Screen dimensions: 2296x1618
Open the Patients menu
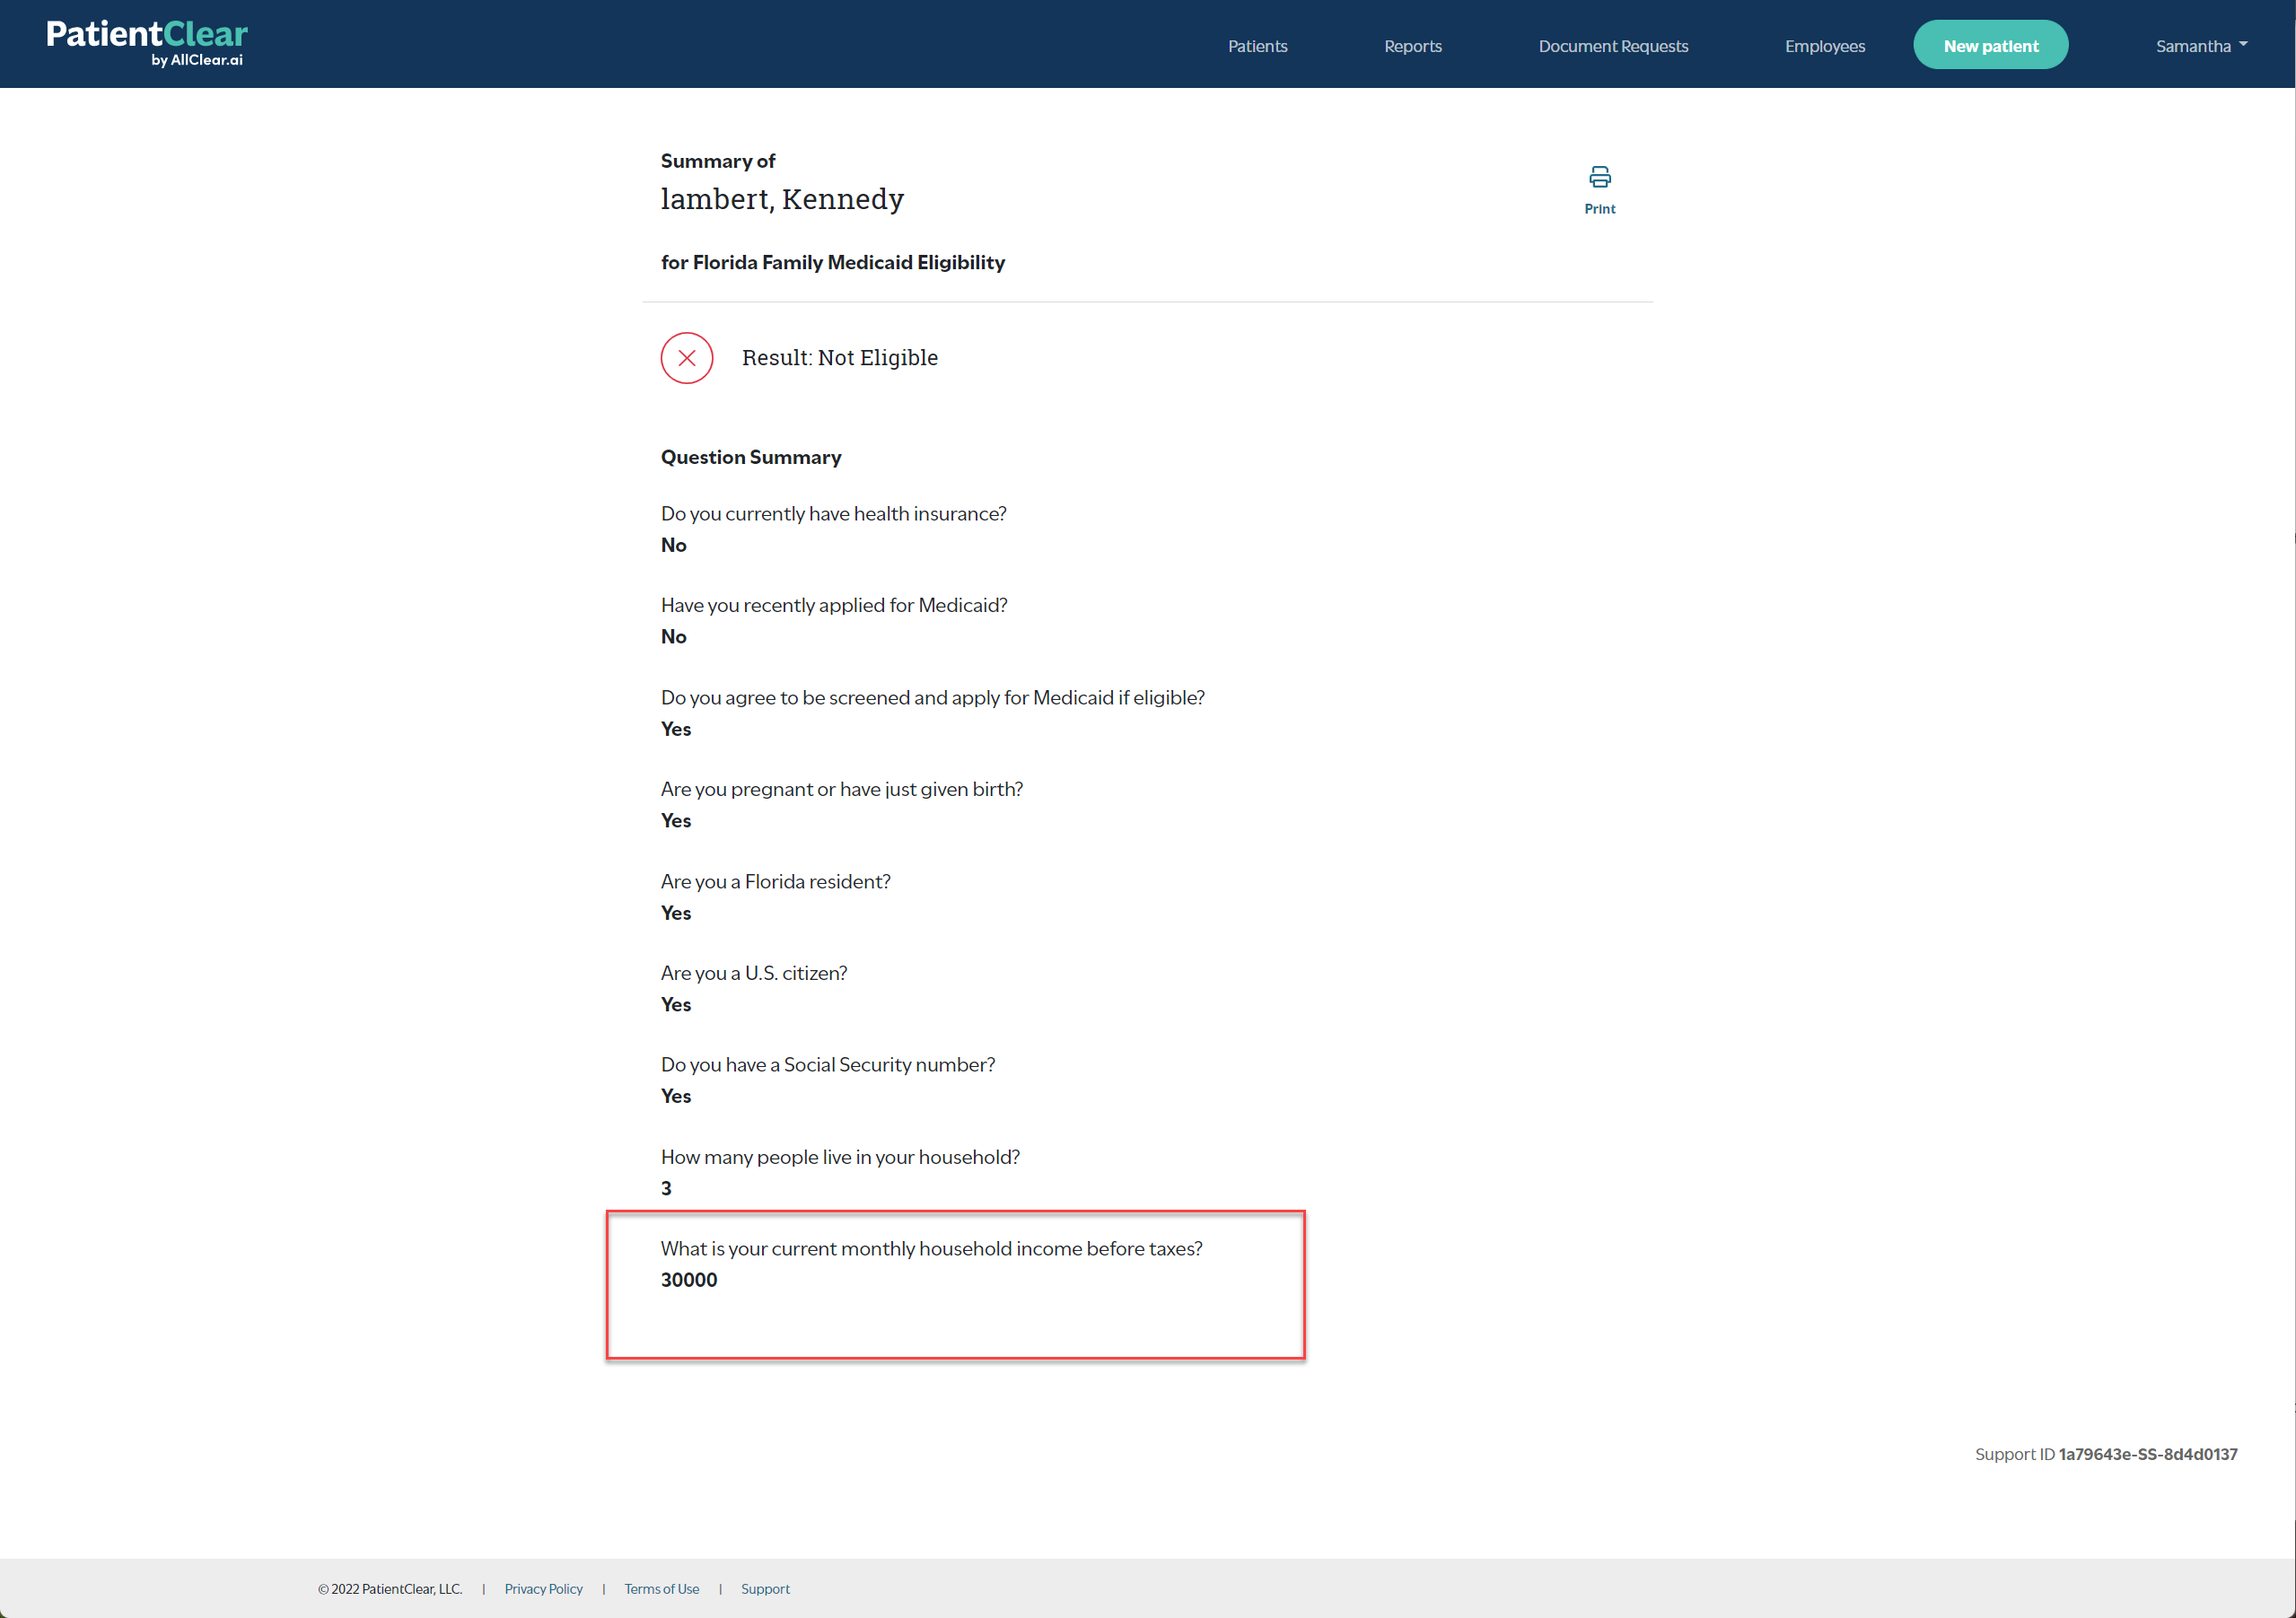tap(1257, 46)
